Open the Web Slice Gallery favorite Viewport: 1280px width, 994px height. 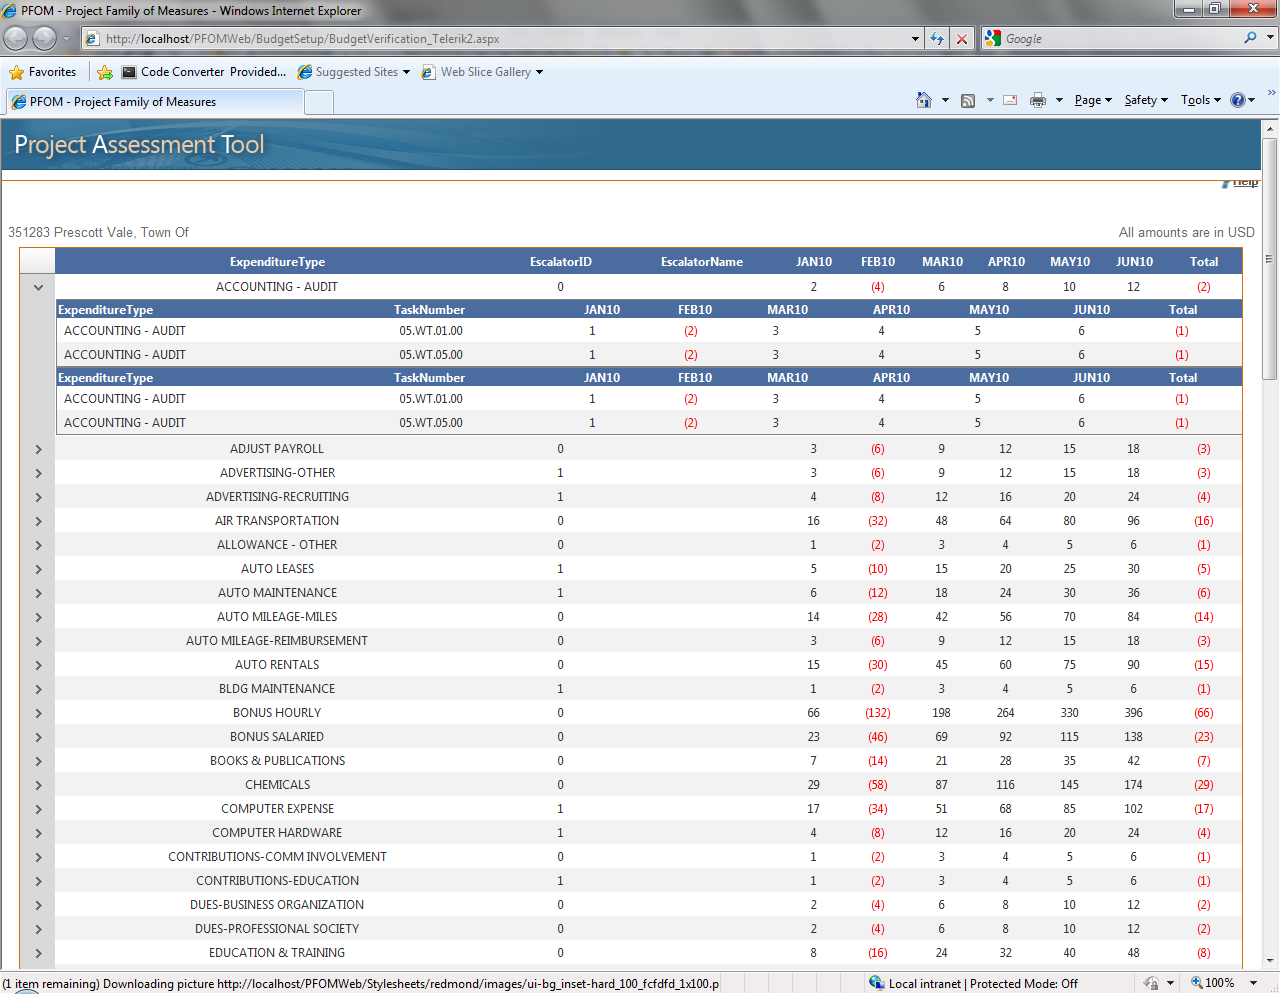point(482,72)
